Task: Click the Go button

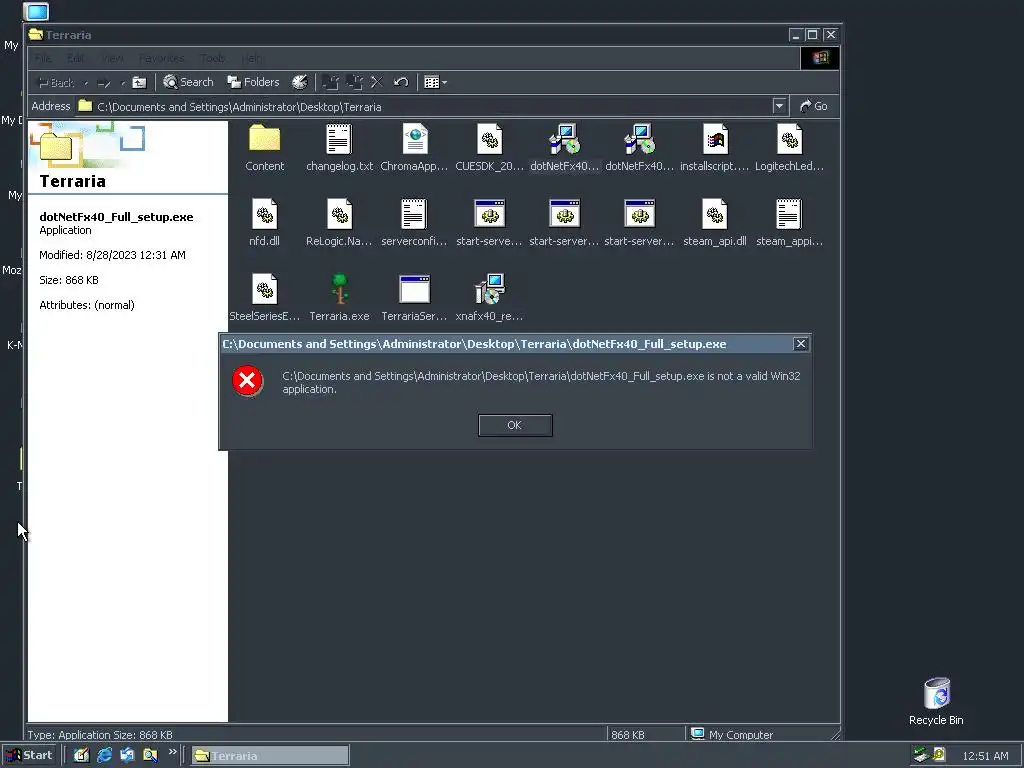Action: coord(814,106)
